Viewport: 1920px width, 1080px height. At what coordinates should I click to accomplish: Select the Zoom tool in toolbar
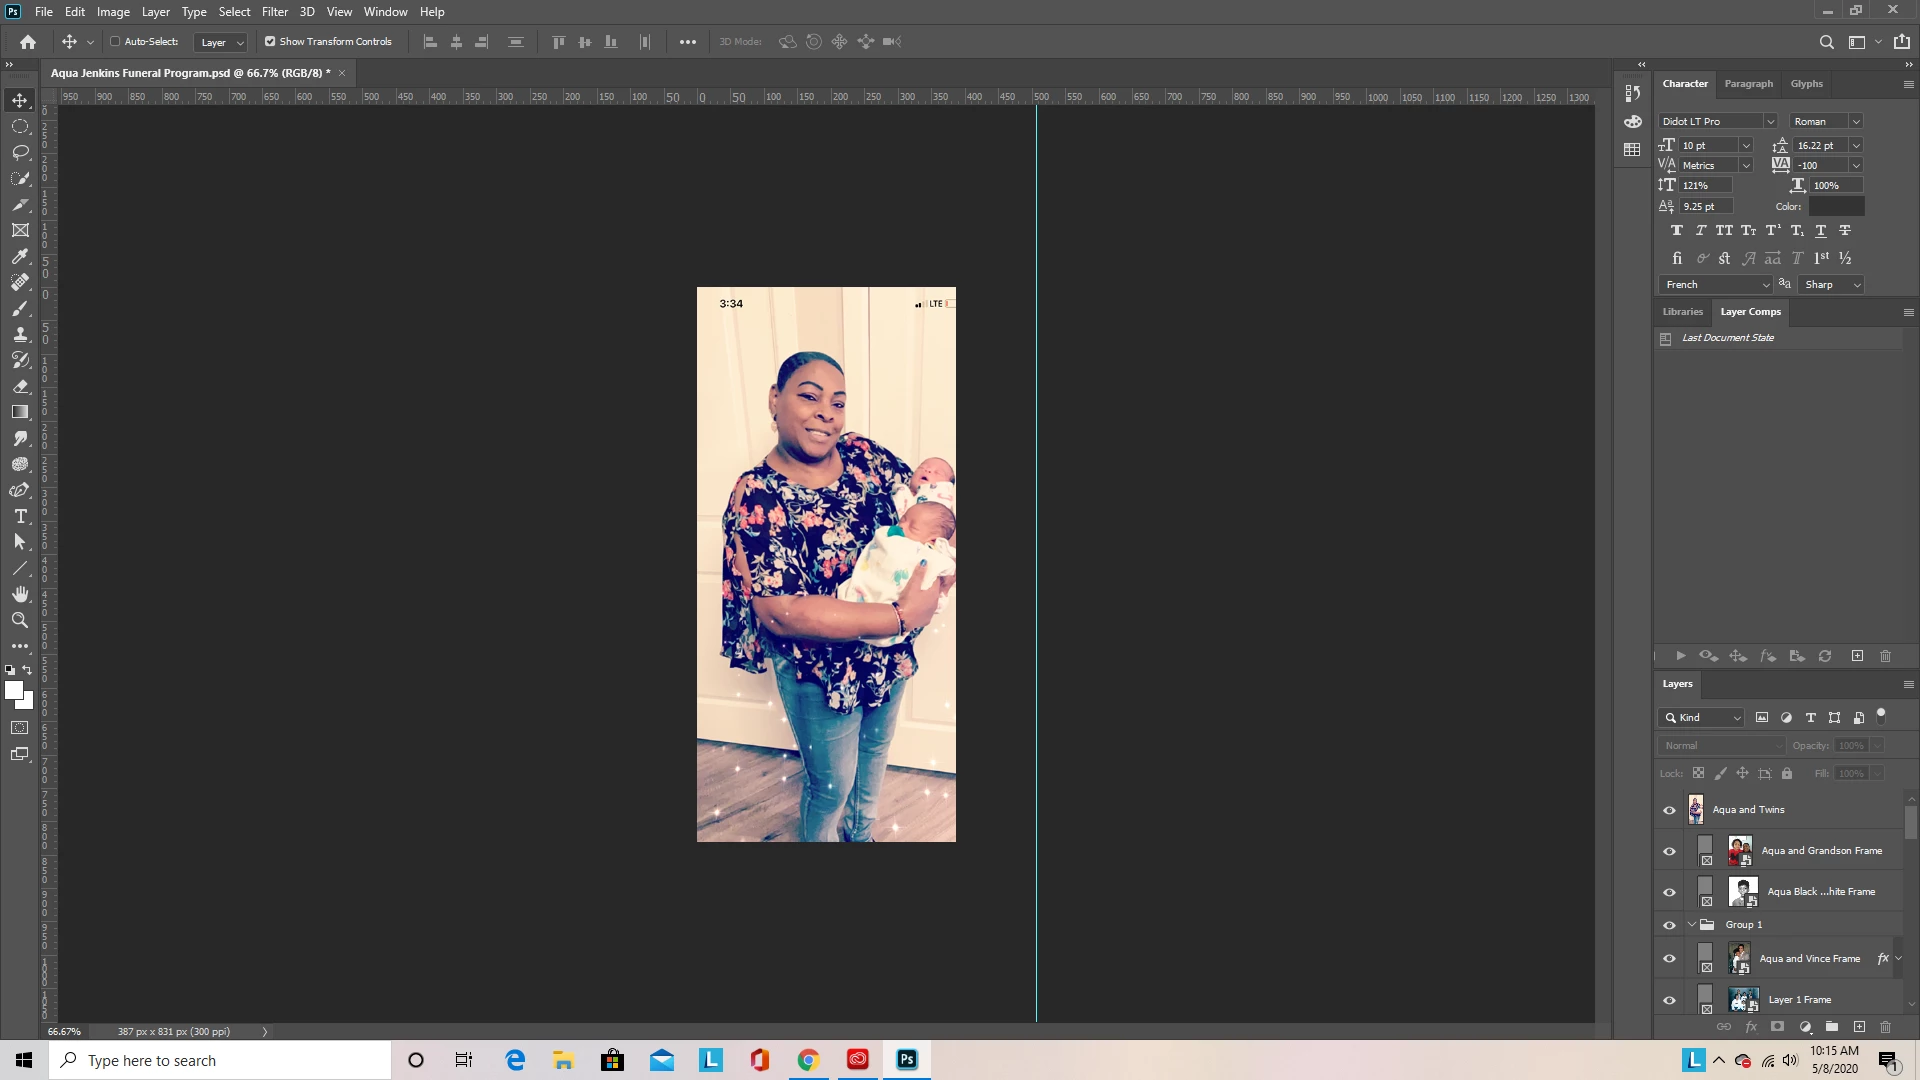(20, 620)
